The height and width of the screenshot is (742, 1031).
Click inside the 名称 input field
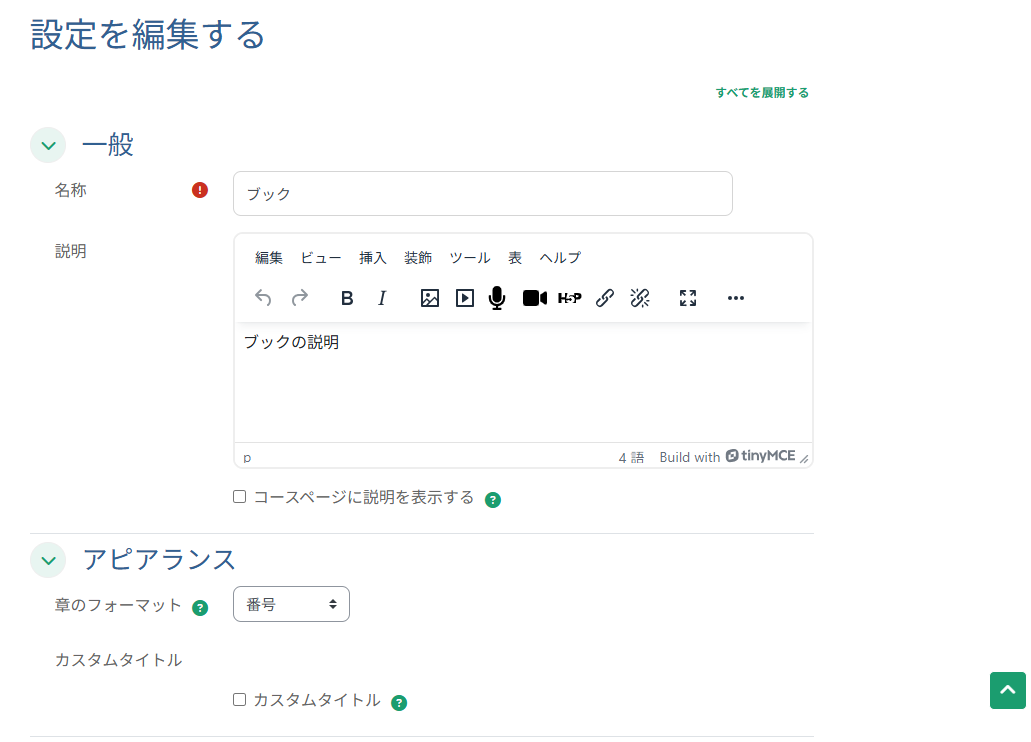[482, 193]
